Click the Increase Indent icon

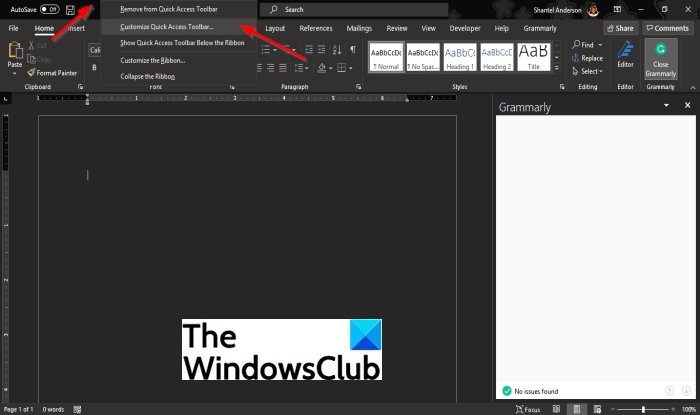coord(321,50)
